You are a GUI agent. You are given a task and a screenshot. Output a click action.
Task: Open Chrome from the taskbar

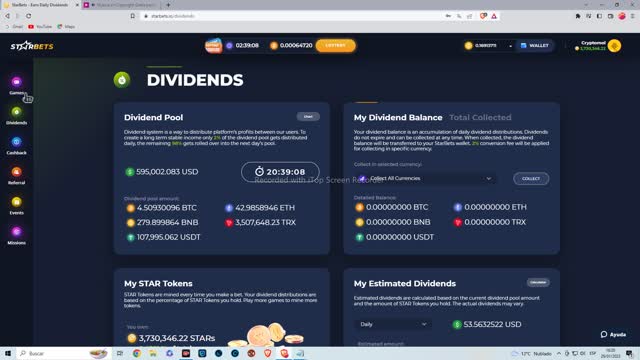point(137,353)
